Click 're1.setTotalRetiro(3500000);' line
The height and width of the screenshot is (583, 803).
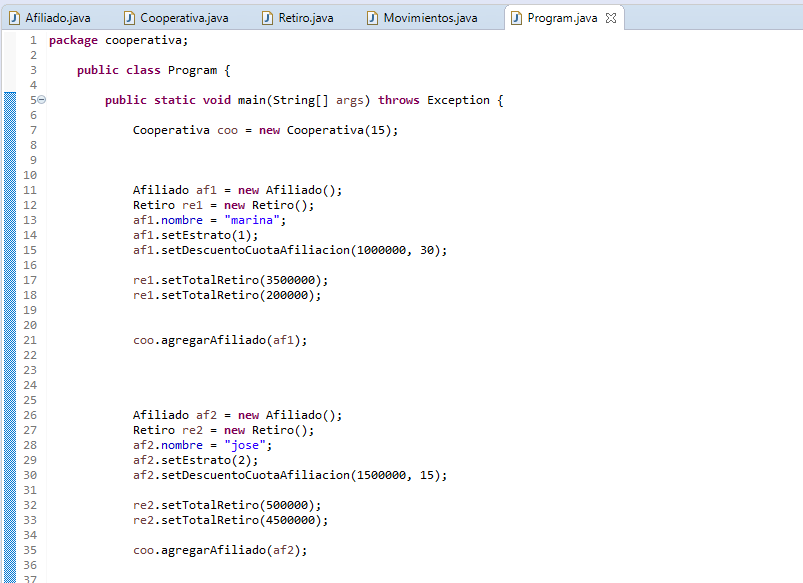pyautogui.click(x=230, y=280)
